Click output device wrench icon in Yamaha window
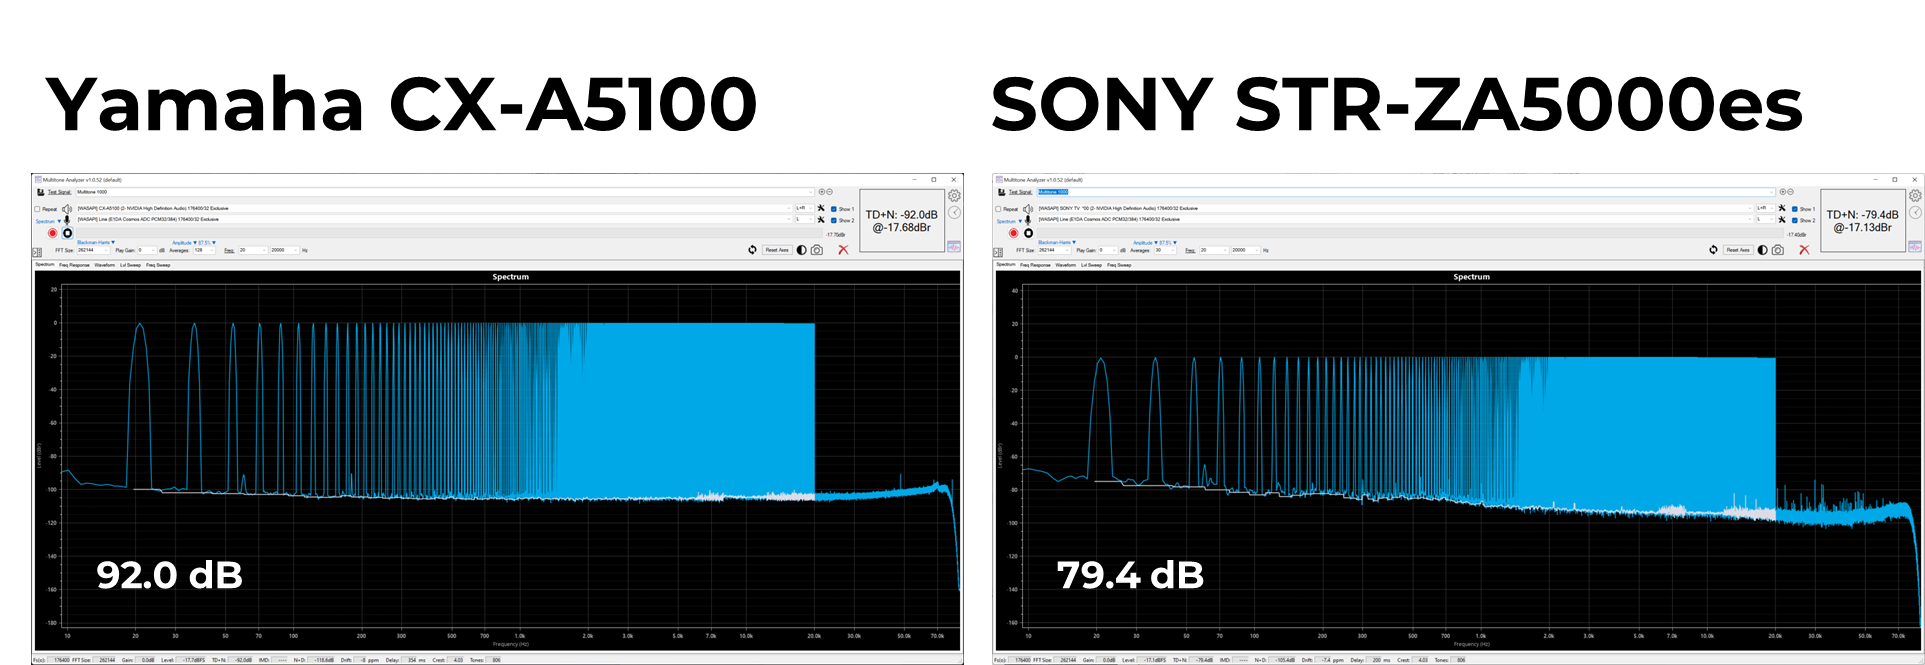Viewport: 1925px width, 665px height. pyautogui.click(x=821, y=208)
